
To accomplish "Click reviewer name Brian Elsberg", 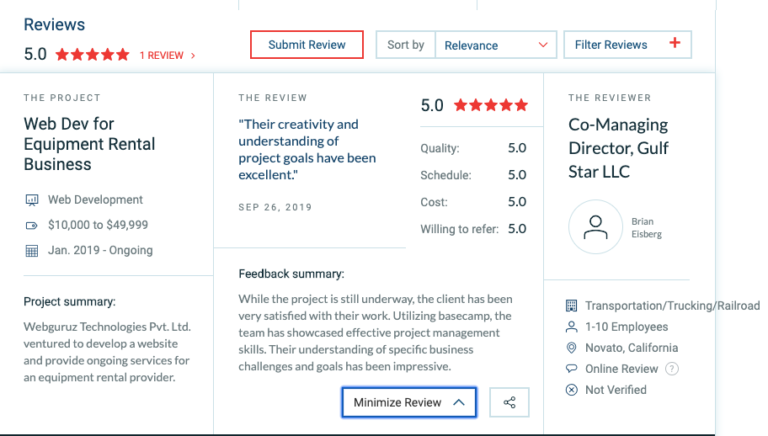I will (647, 228).
